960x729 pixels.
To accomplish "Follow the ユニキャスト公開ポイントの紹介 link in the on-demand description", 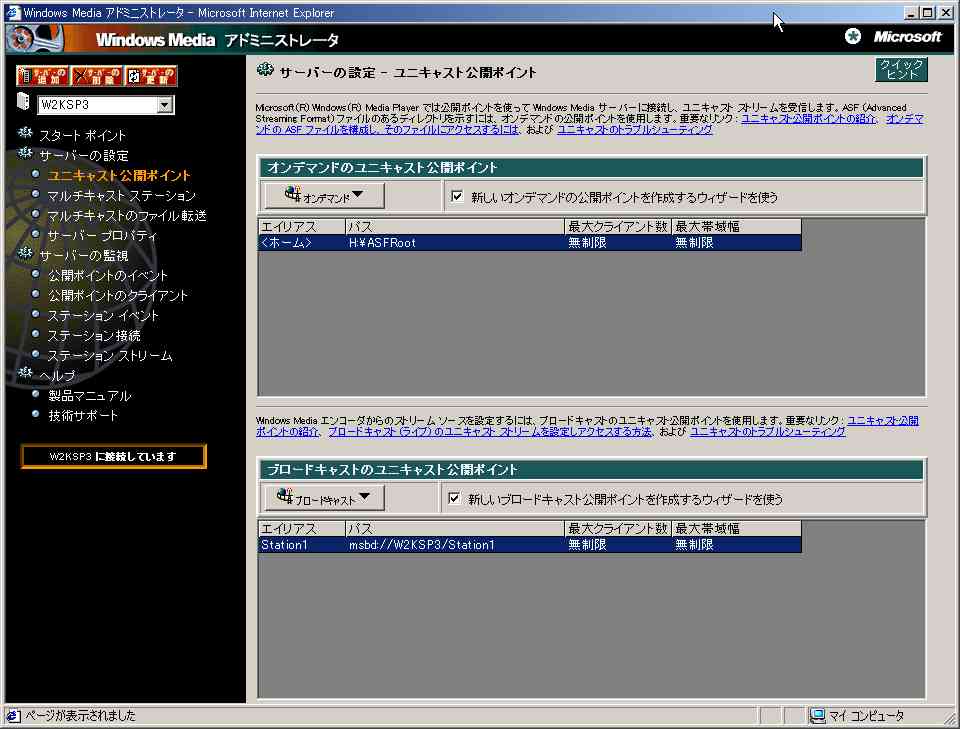I will [808, 118].
